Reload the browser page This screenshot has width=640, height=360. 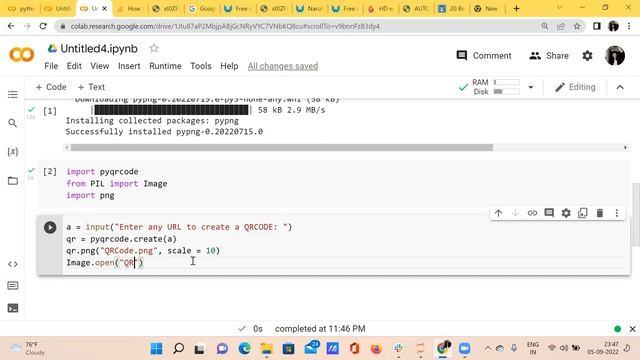43,26
